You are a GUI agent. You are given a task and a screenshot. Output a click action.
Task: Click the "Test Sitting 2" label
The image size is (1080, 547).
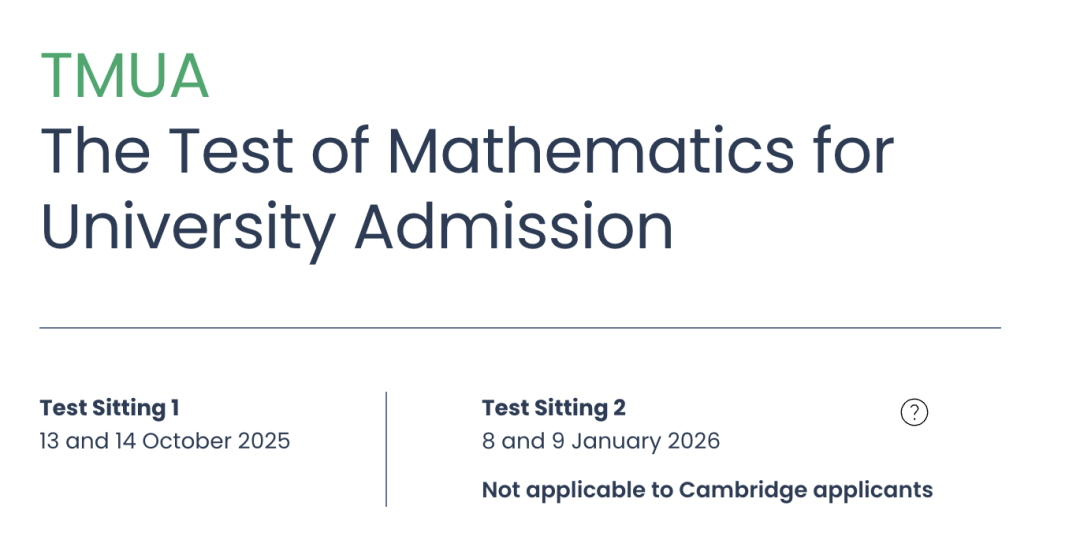[554, 408]
